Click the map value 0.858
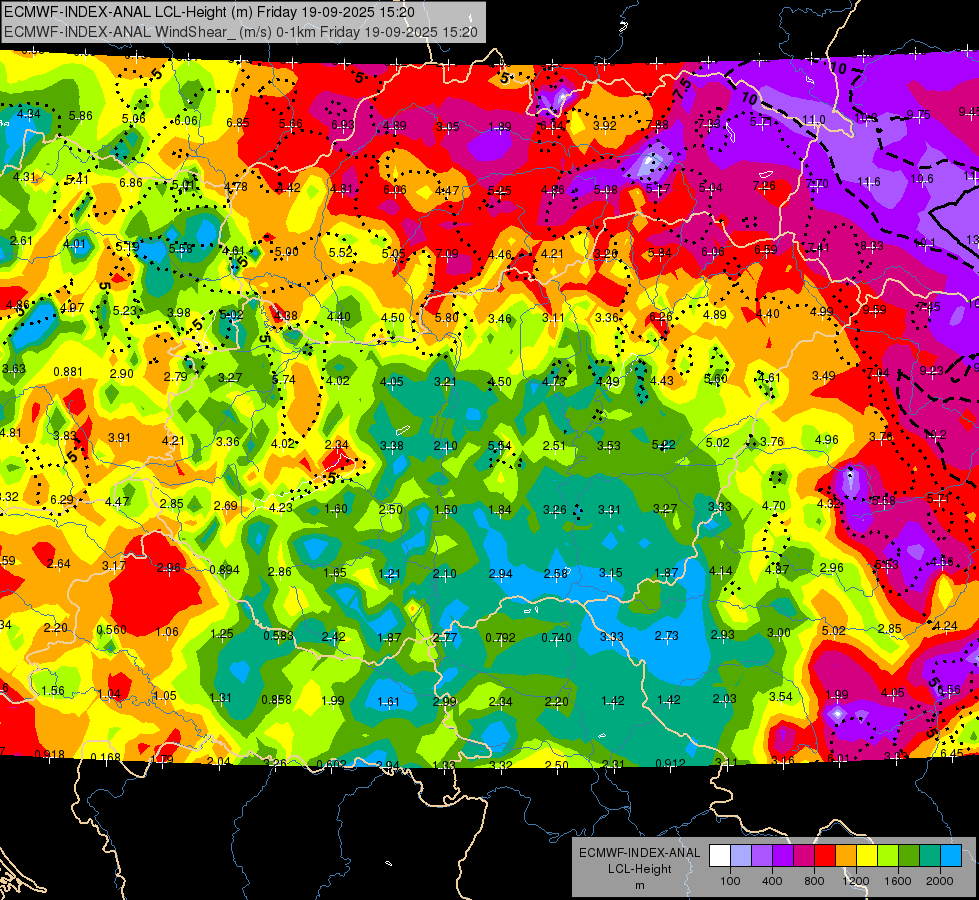This screenshot has height=900, width=979. [x=276, y=700]
